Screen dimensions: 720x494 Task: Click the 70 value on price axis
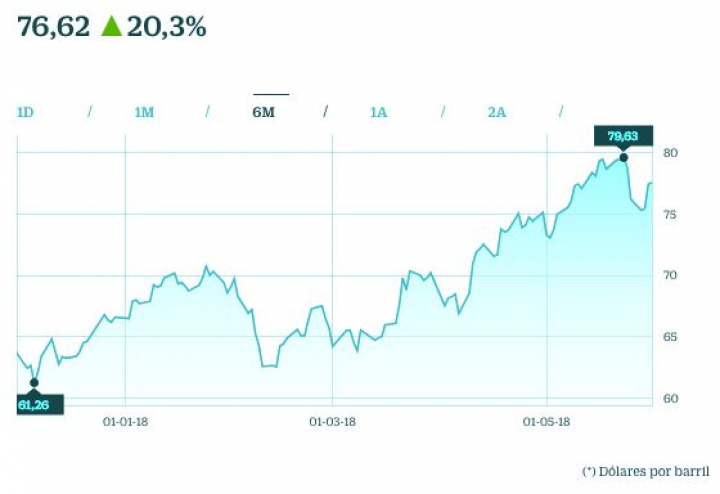671,276
